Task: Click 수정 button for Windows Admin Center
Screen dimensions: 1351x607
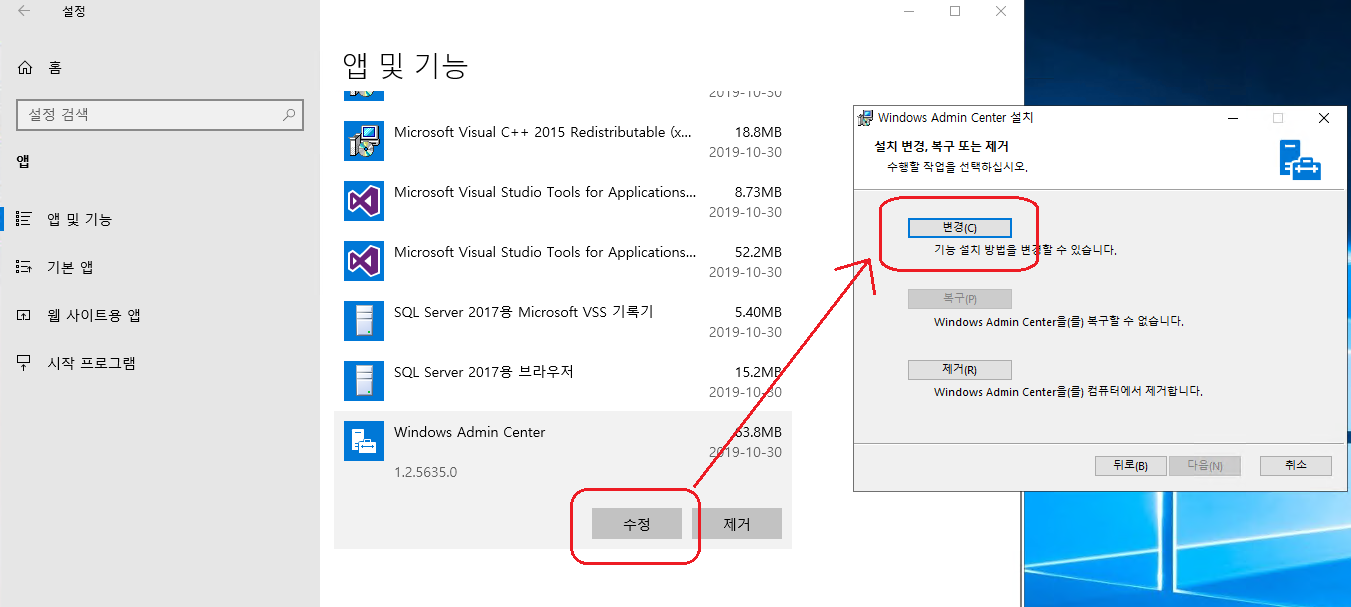Action: [x=637, y=524]
